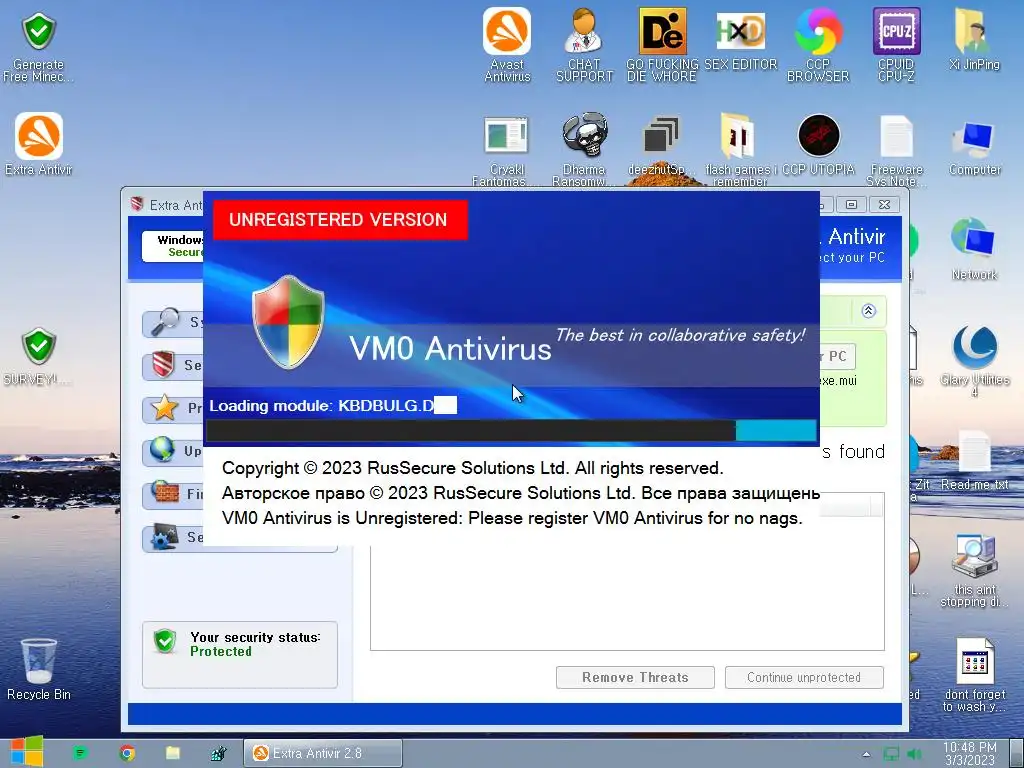The width and height of the screenshot is (1024, 768).
Task: Open Dharma Ransomware skull icon
Action: pyautogui.click(x=584, y=150)
